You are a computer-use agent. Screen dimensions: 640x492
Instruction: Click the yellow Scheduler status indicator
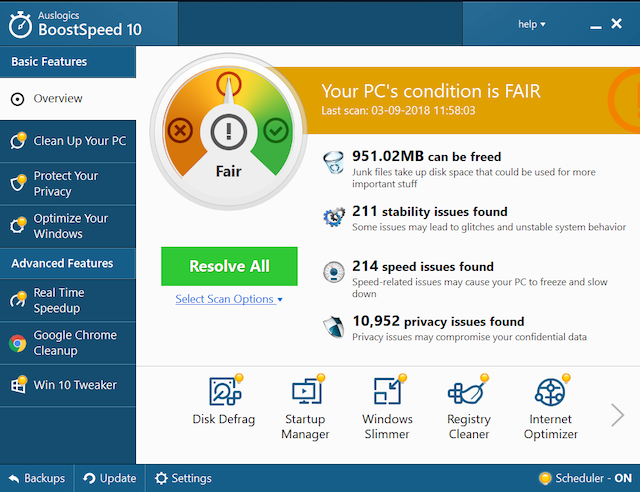coord(545,478)
